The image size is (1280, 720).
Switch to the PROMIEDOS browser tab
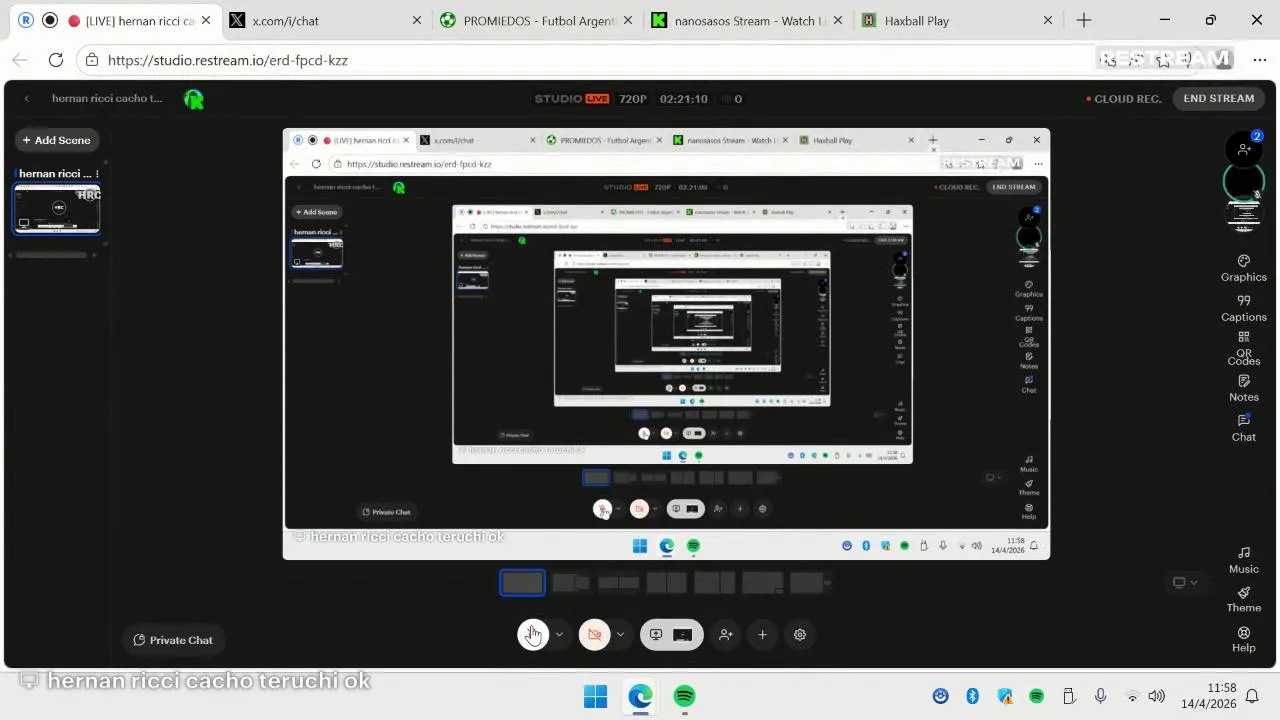coord(534,20)
